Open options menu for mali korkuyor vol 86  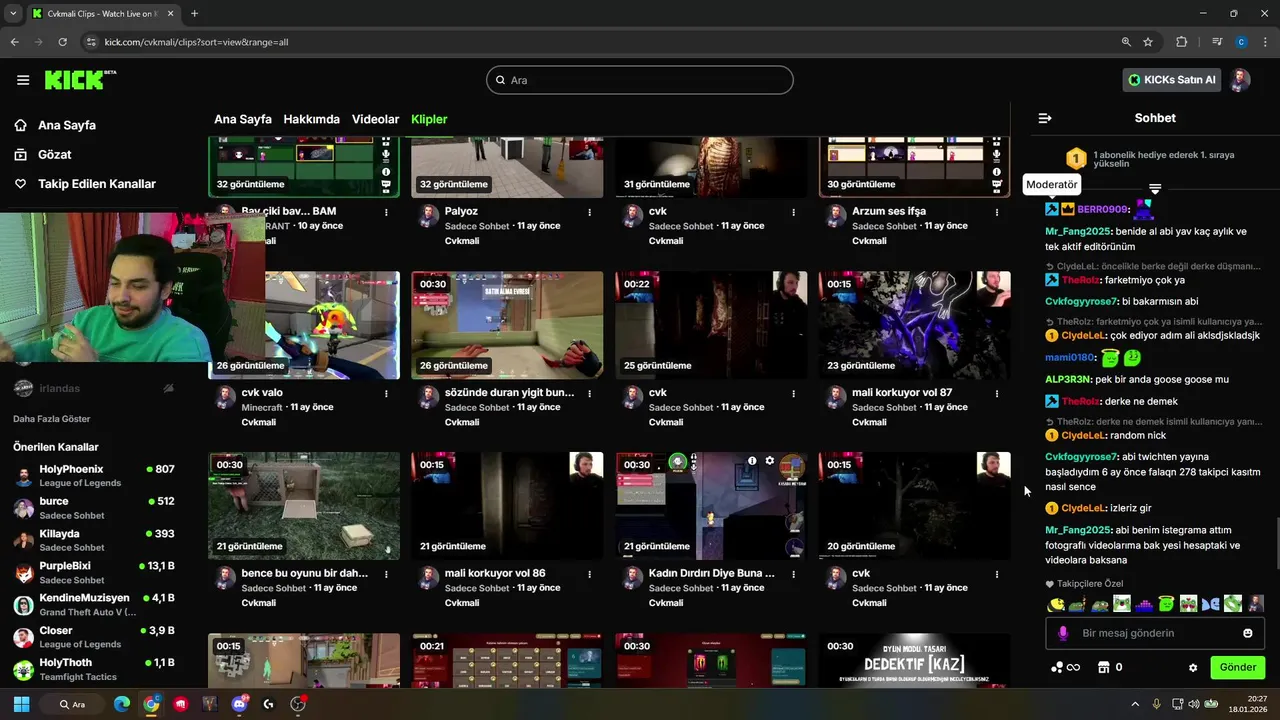[590, 574]
